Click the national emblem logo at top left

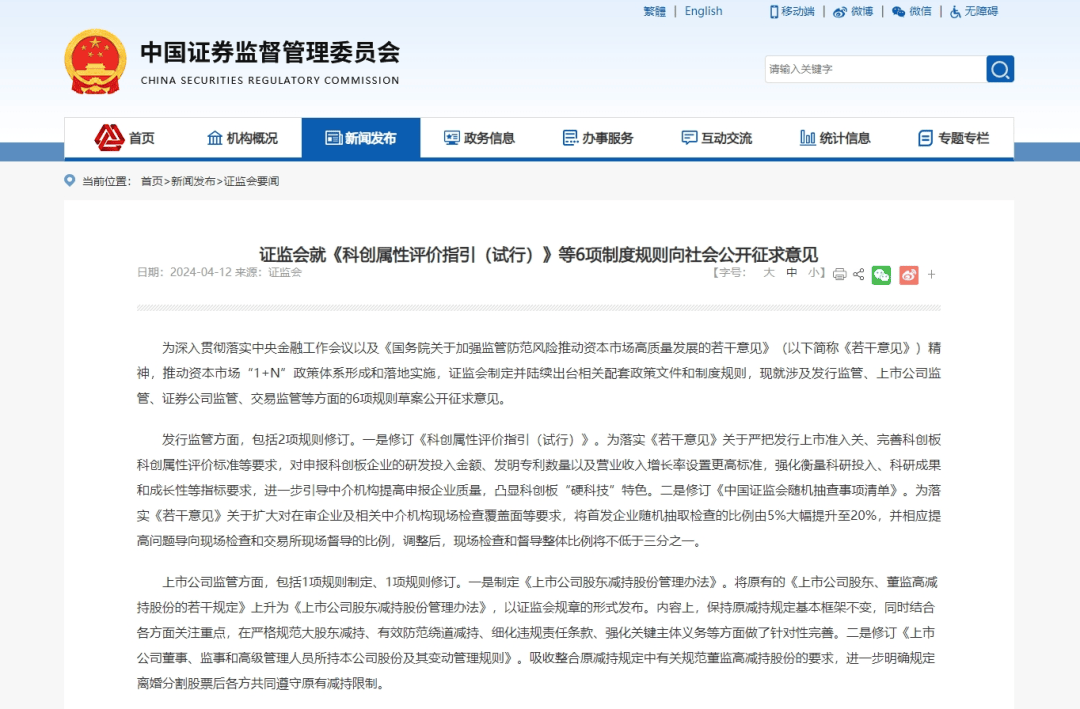coord(95,60)
